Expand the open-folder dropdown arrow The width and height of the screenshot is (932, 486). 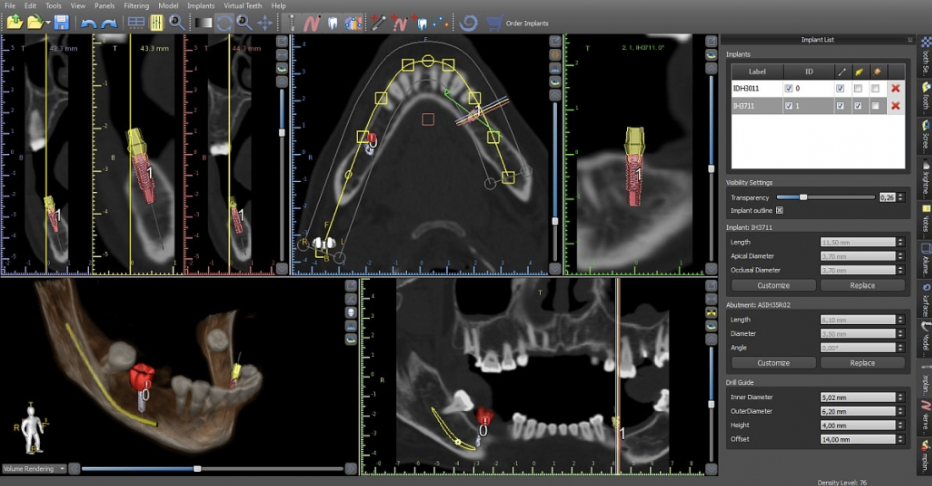pos(46,22)
